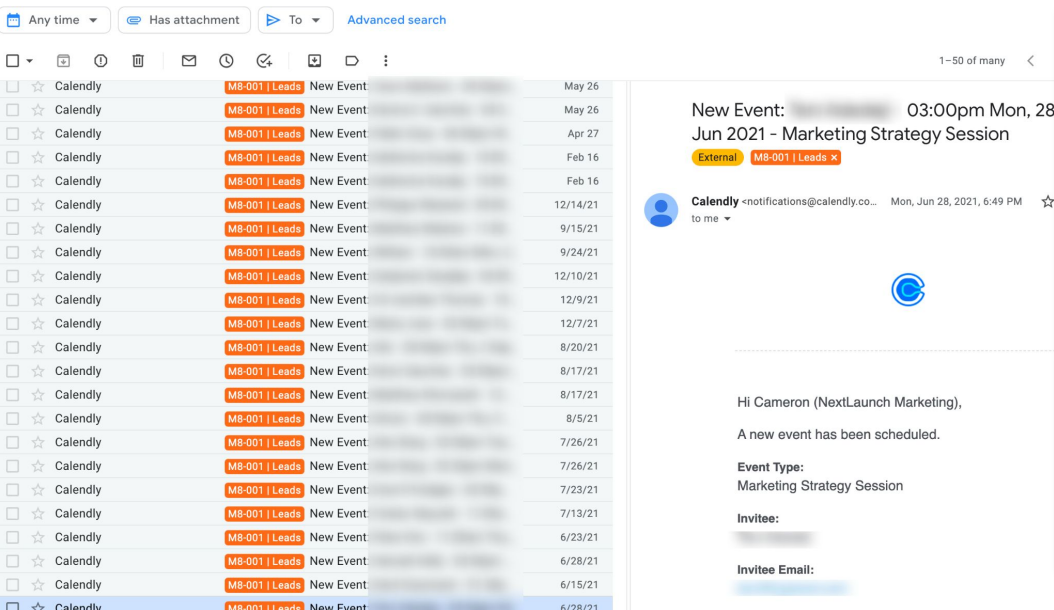Report spam using the exclamation icon

tap(101, 61)
